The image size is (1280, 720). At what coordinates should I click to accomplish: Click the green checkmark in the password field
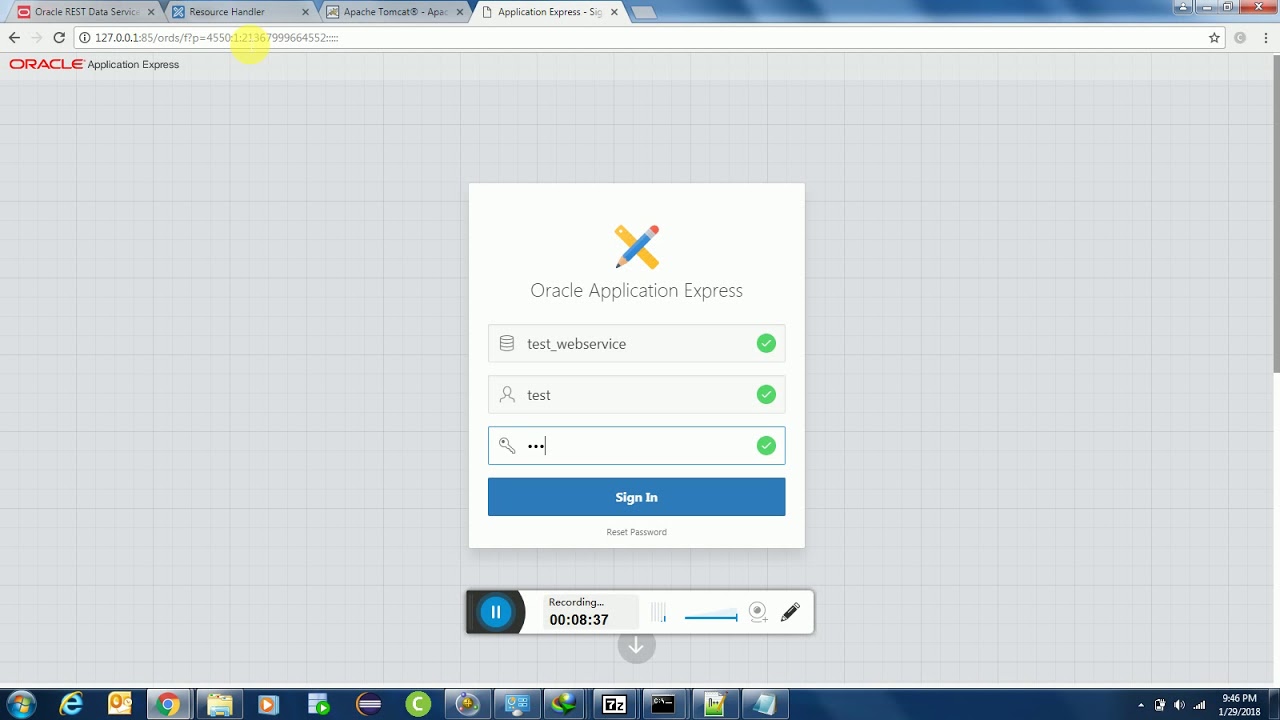[x=766, y=446]
